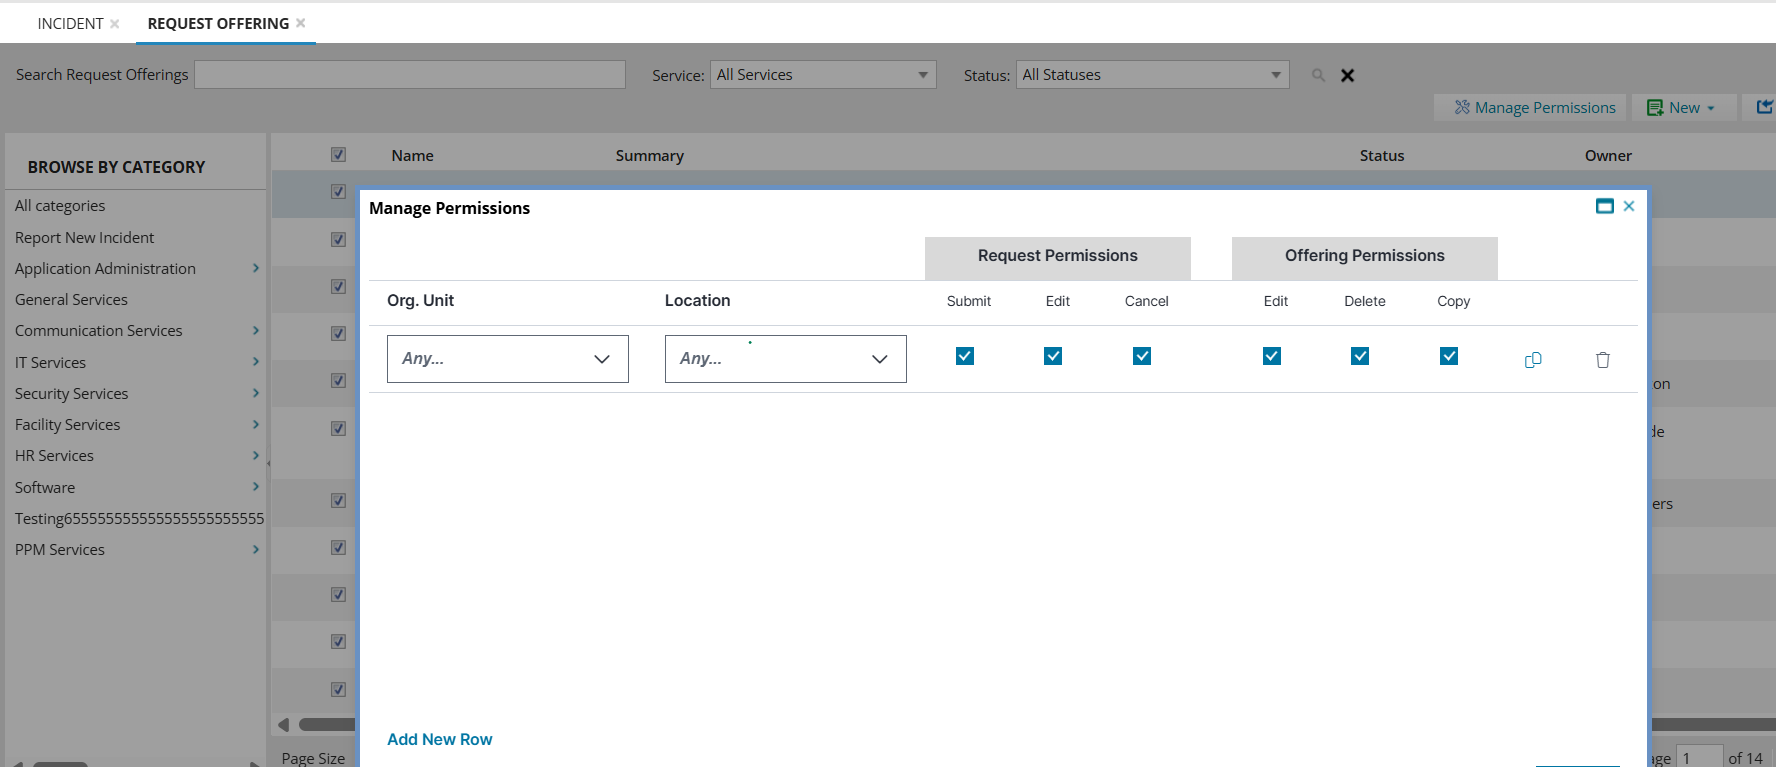Close the Manage Permissions dialog
The image size is (1776, 767).
1629,206
